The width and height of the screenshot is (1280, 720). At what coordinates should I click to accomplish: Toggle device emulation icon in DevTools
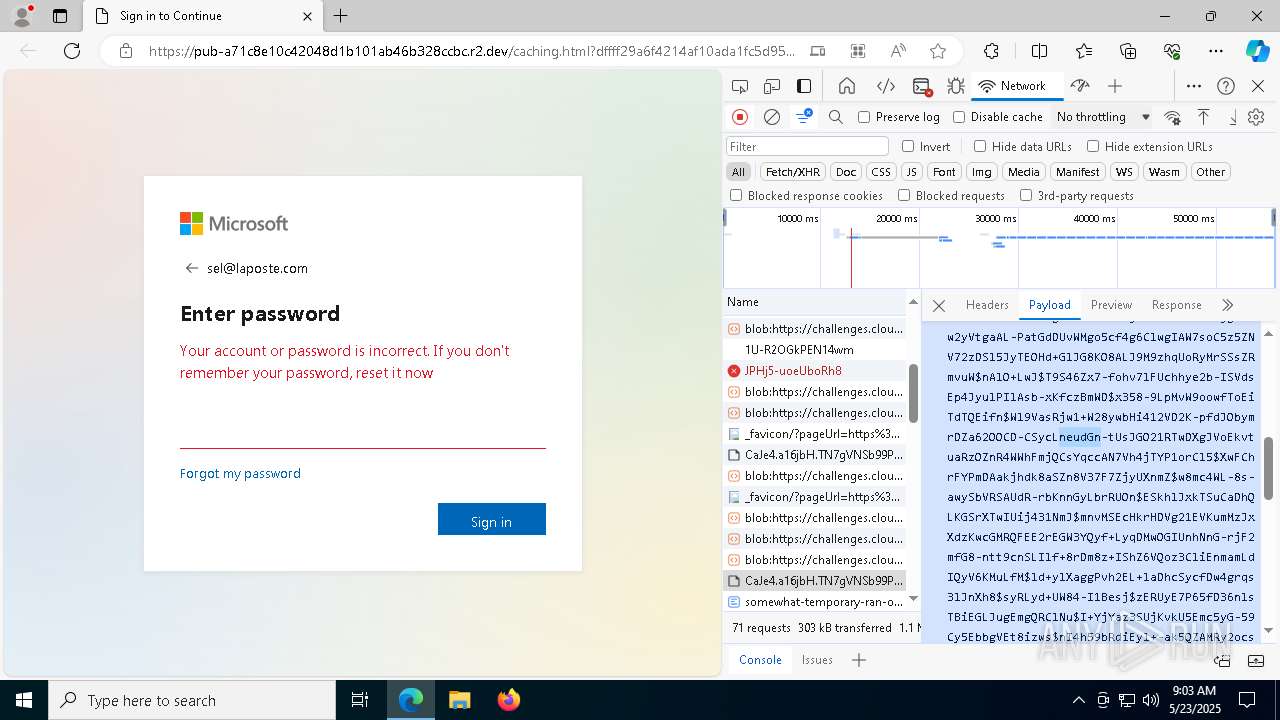pyautogui.click(x=772, y=86)
